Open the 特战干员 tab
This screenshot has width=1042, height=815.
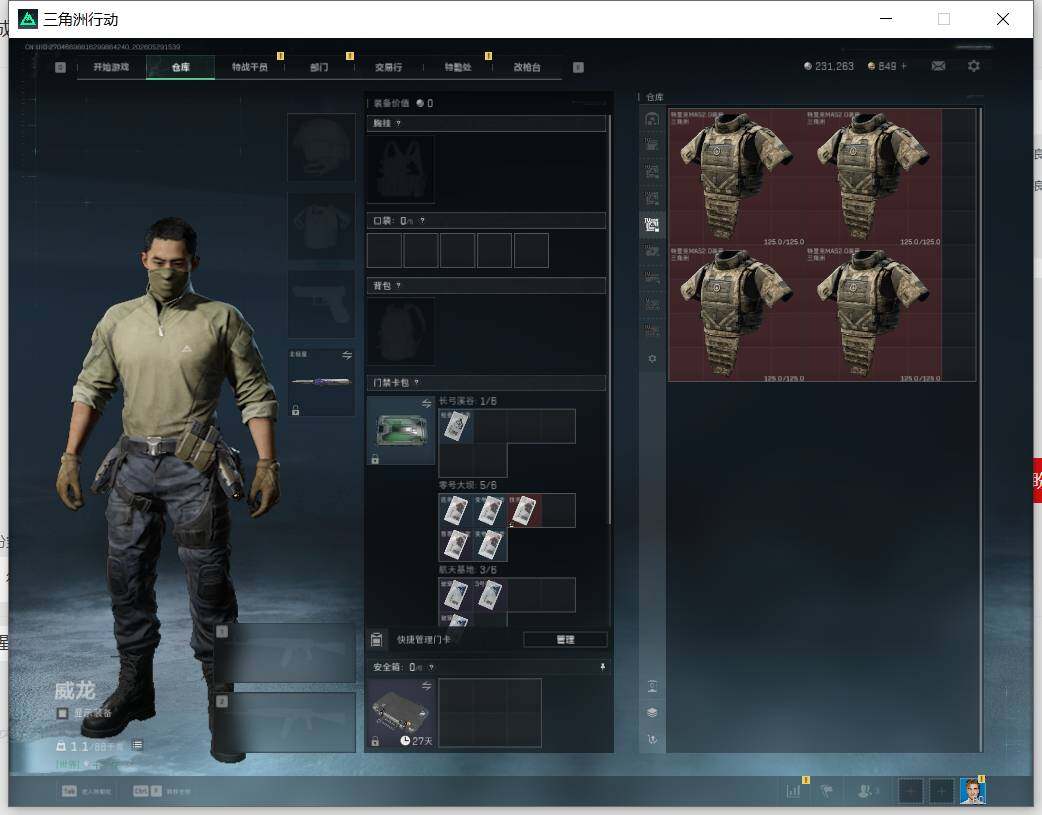click(x=250, y=67)
